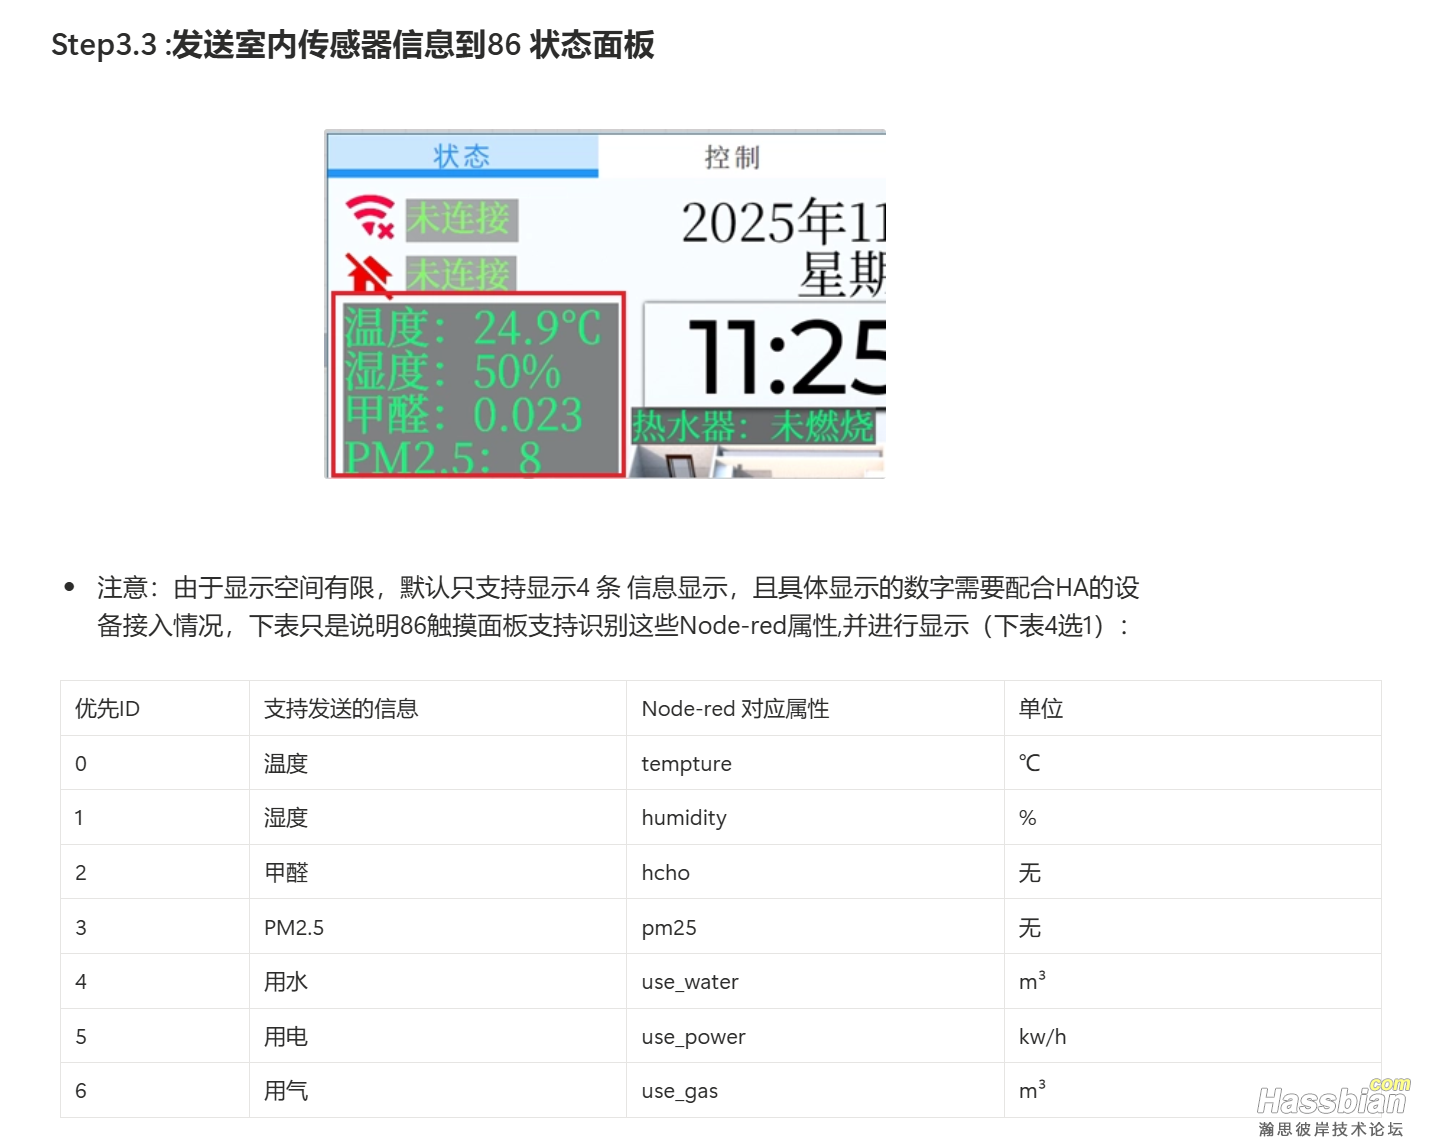Click the tempture table cell
This screenshot has height=1147, width=1432.
coord(815,763)
